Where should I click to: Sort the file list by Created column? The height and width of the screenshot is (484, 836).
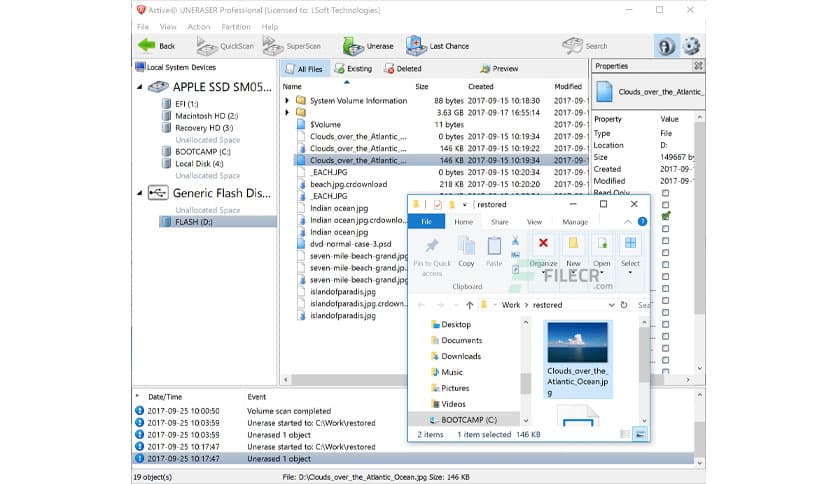coord(480,86)
